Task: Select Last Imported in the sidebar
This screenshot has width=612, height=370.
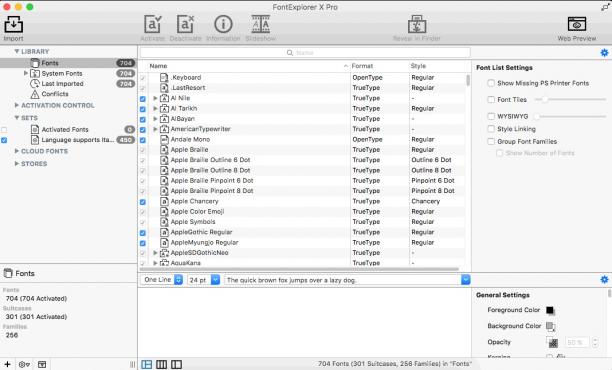Action: click(x=68, y=84)
